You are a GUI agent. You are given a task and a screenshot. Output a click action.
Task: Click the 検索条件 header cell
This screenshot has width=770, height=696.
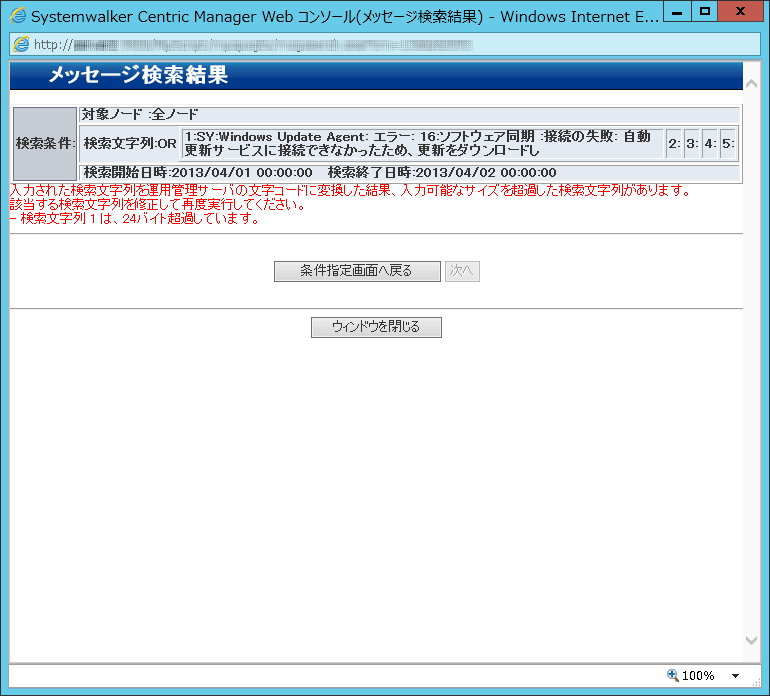[x=45, y=143]
